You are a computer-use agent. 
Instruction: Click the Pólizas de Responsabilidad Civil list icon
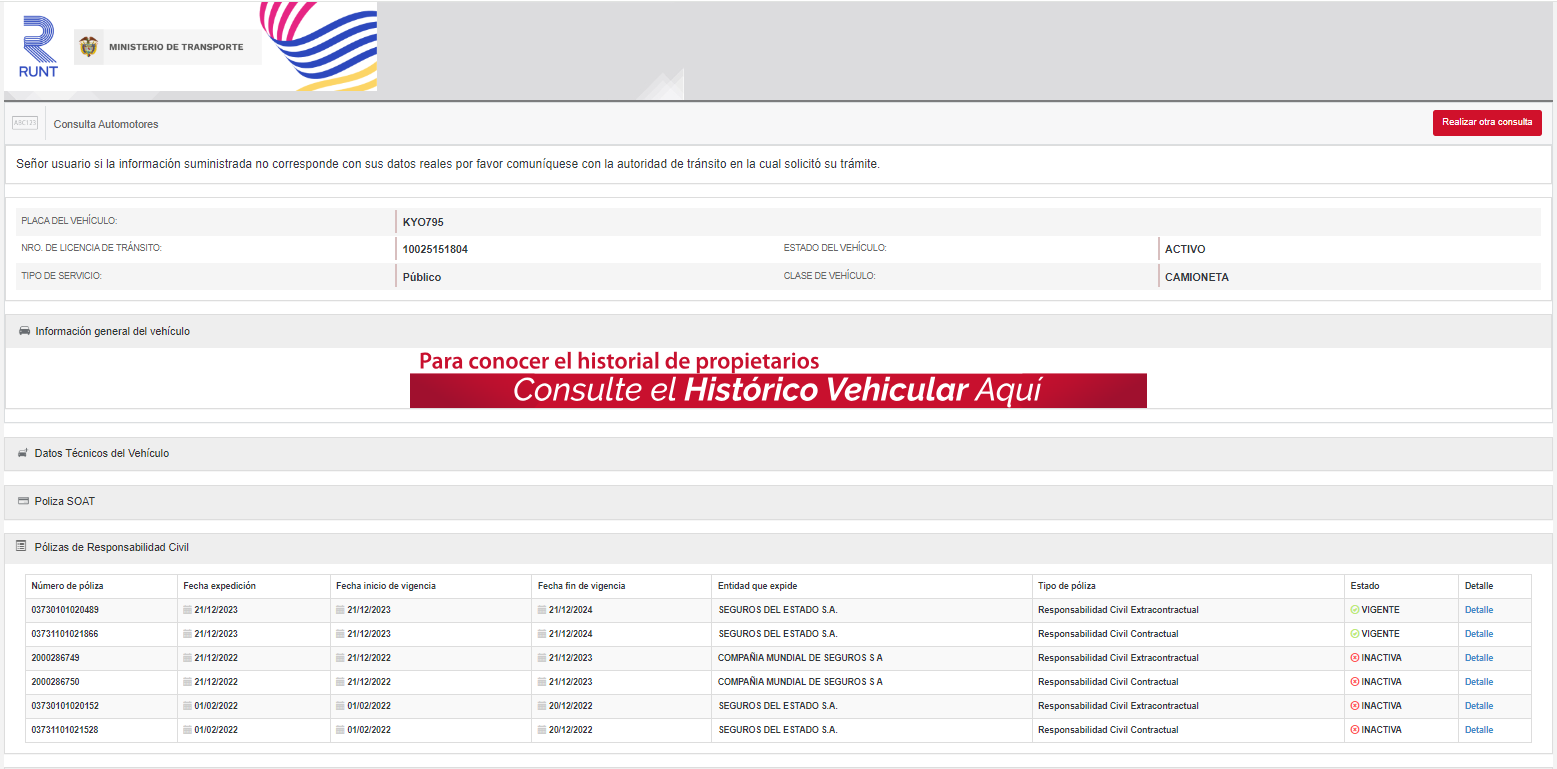(x=21, y=547)
